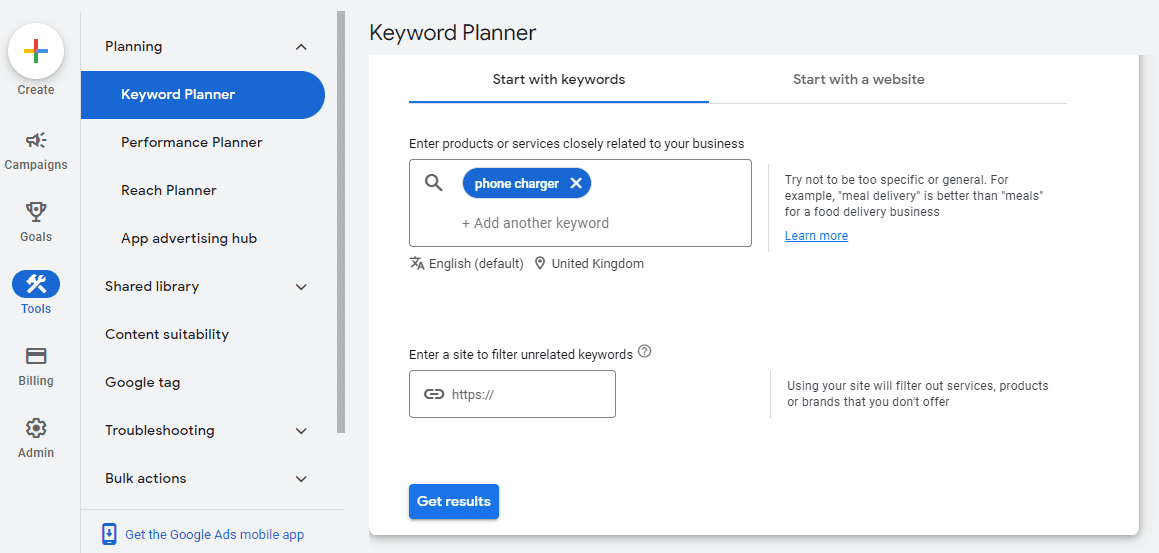Image resolution: width=1159 pixels, height=553 pixels.
Task: Open Campaigns megaphone icon
Action: pos(35,140)
